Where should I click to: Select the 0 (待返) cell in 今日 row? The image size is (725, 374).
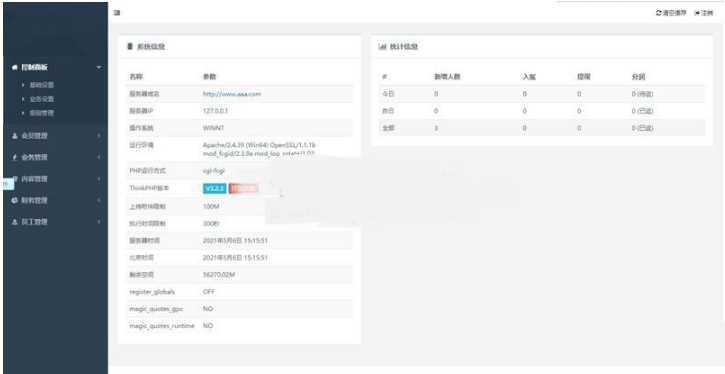click(643, 94)
